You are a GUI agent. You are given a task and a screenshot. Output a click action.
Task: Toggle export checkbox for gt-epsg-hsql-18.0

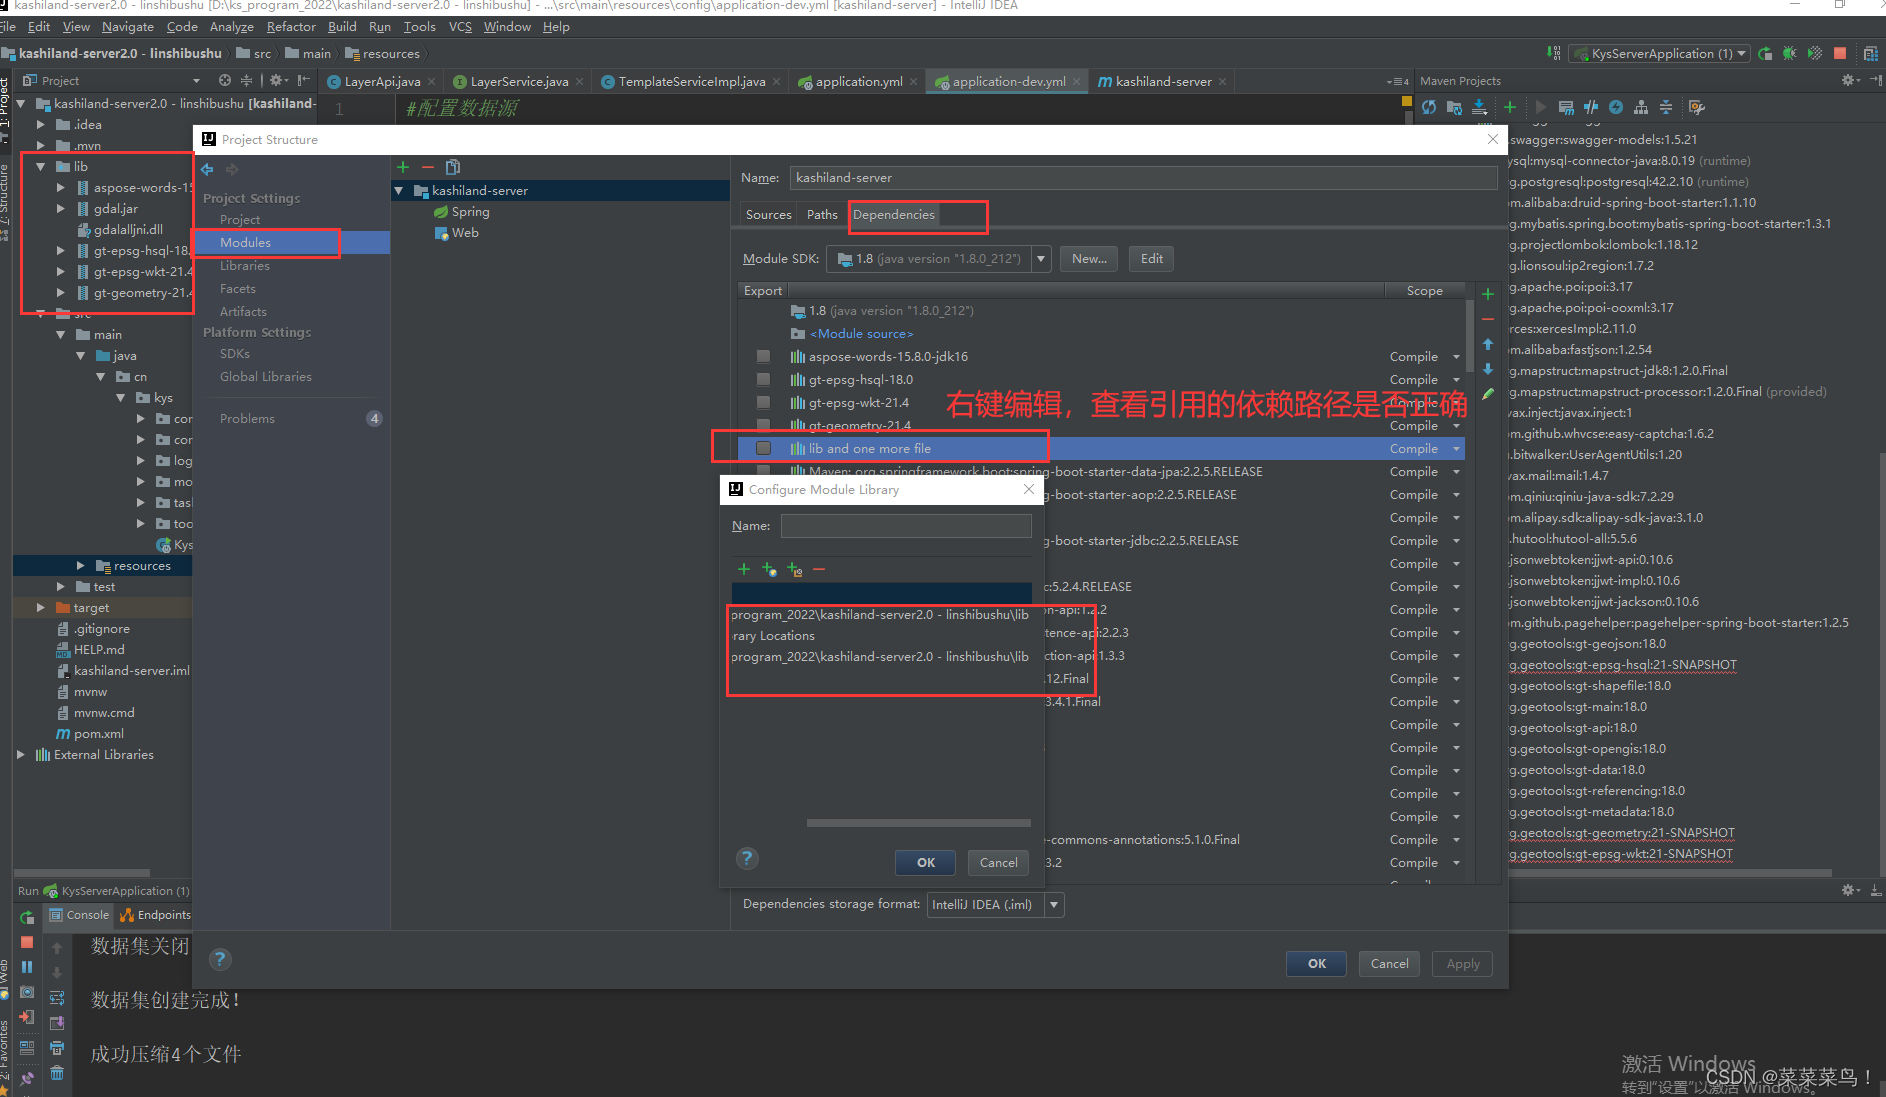coord(764,380)
